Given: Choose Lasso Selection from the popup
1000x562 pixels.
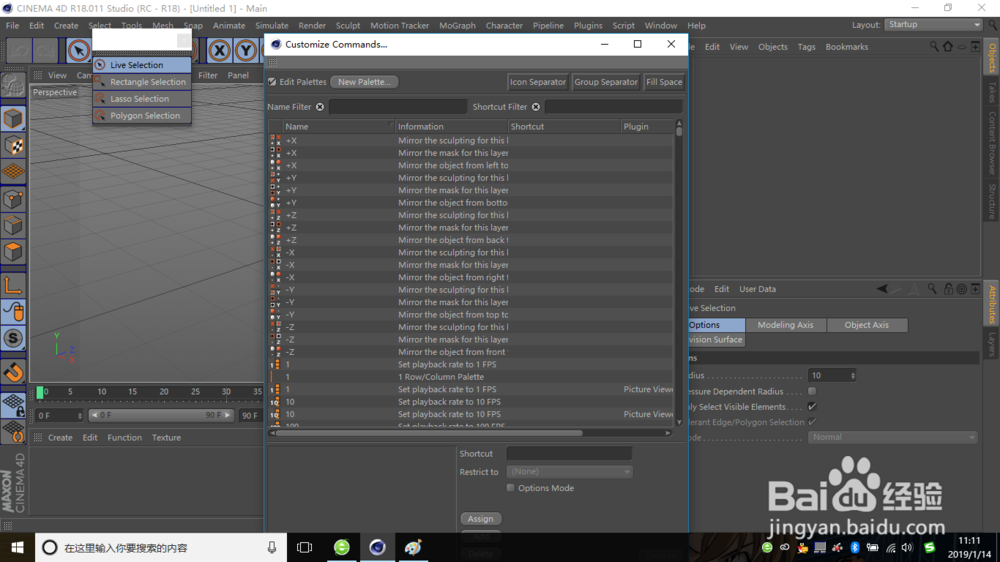Looking at the screenshot, I should [142, 99].
